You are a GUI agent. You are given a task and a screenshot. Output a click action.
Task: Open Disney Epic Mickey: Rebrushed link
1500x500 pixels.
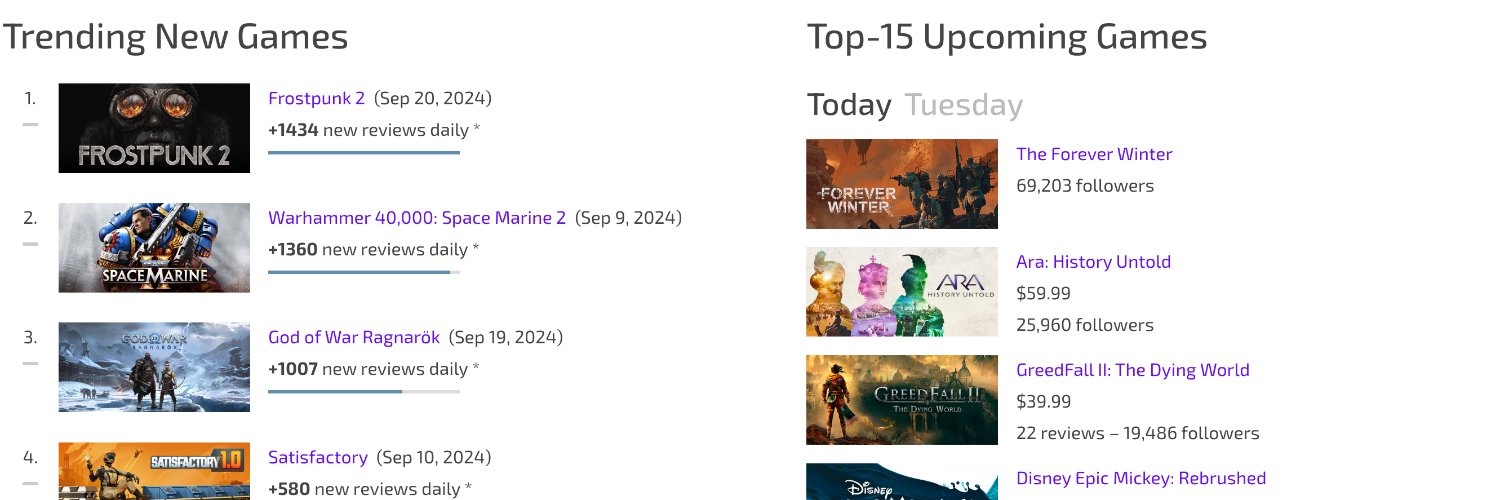point(1141,478)
